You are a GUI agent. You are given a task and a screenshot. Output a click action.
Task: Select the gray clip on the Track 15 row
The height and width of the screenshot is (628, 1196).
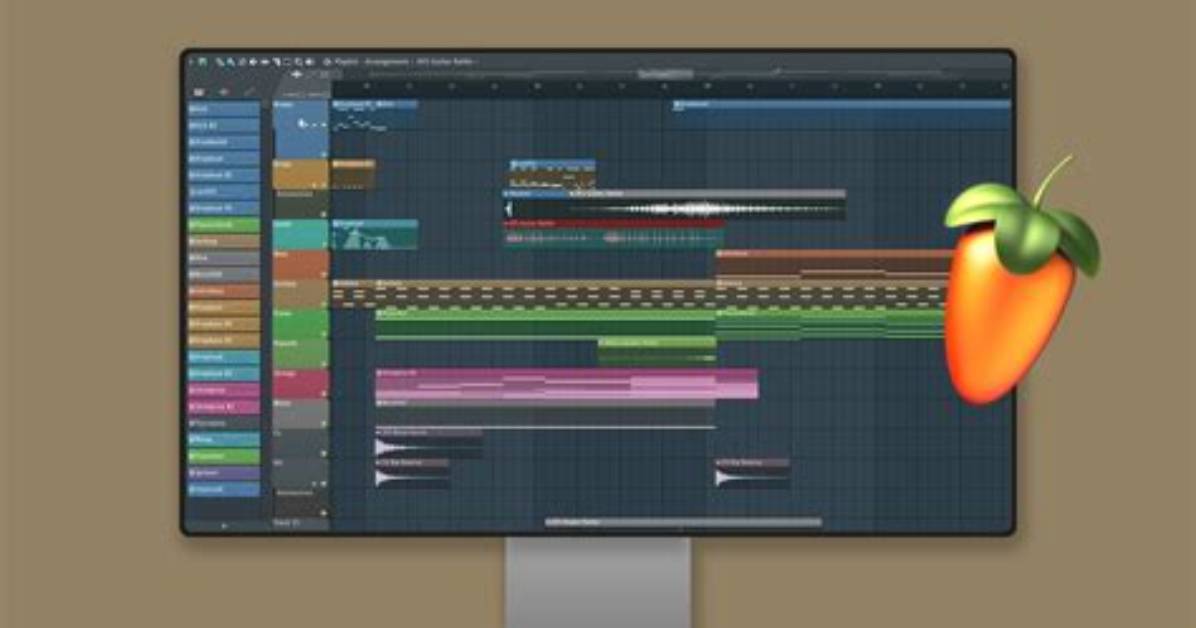tap(684, 523)
